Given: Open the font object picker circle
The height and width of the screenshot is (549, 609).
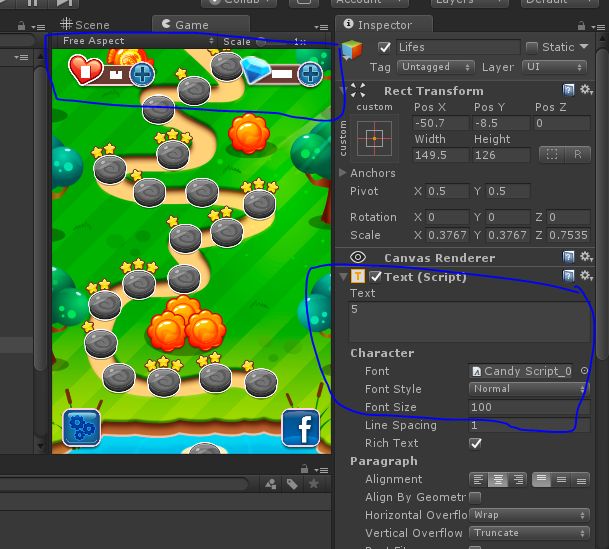Looking at the screenshot, I should click(x=584, y=371).
